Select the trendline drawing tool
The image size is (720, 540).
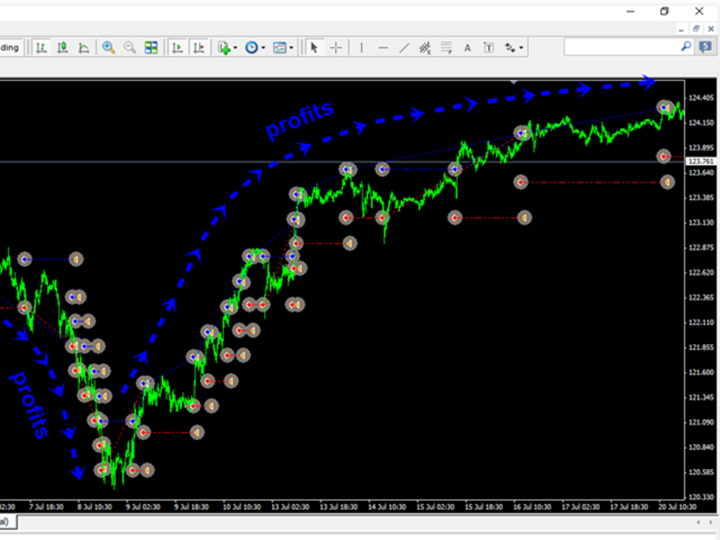404,47
